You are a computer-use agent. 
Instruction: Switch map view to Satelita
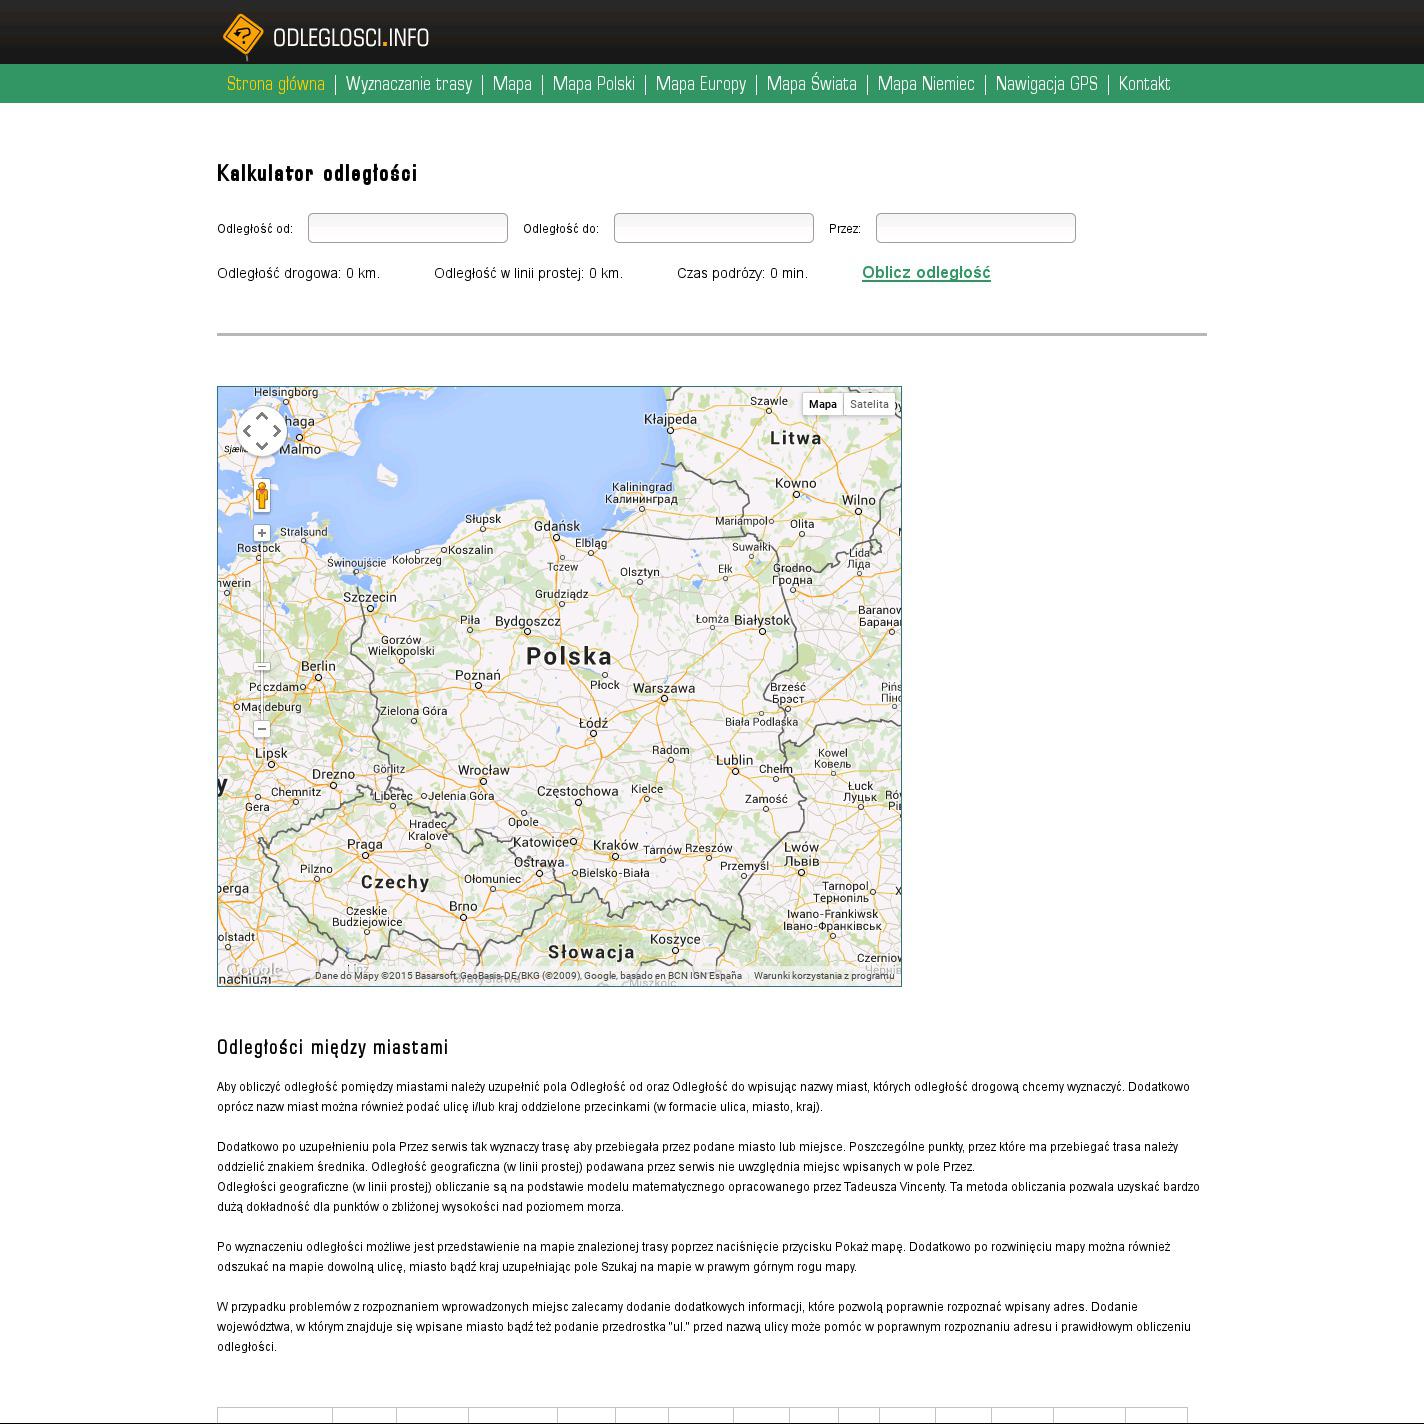coord(869,404)
